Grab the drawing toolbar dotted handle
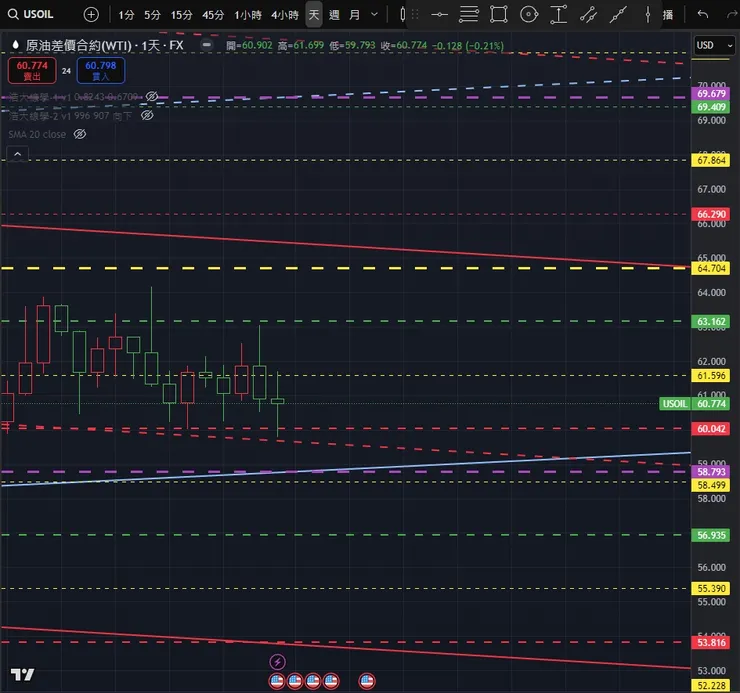The height and width of the screenshot is (693, 740). tap(415, 15)
